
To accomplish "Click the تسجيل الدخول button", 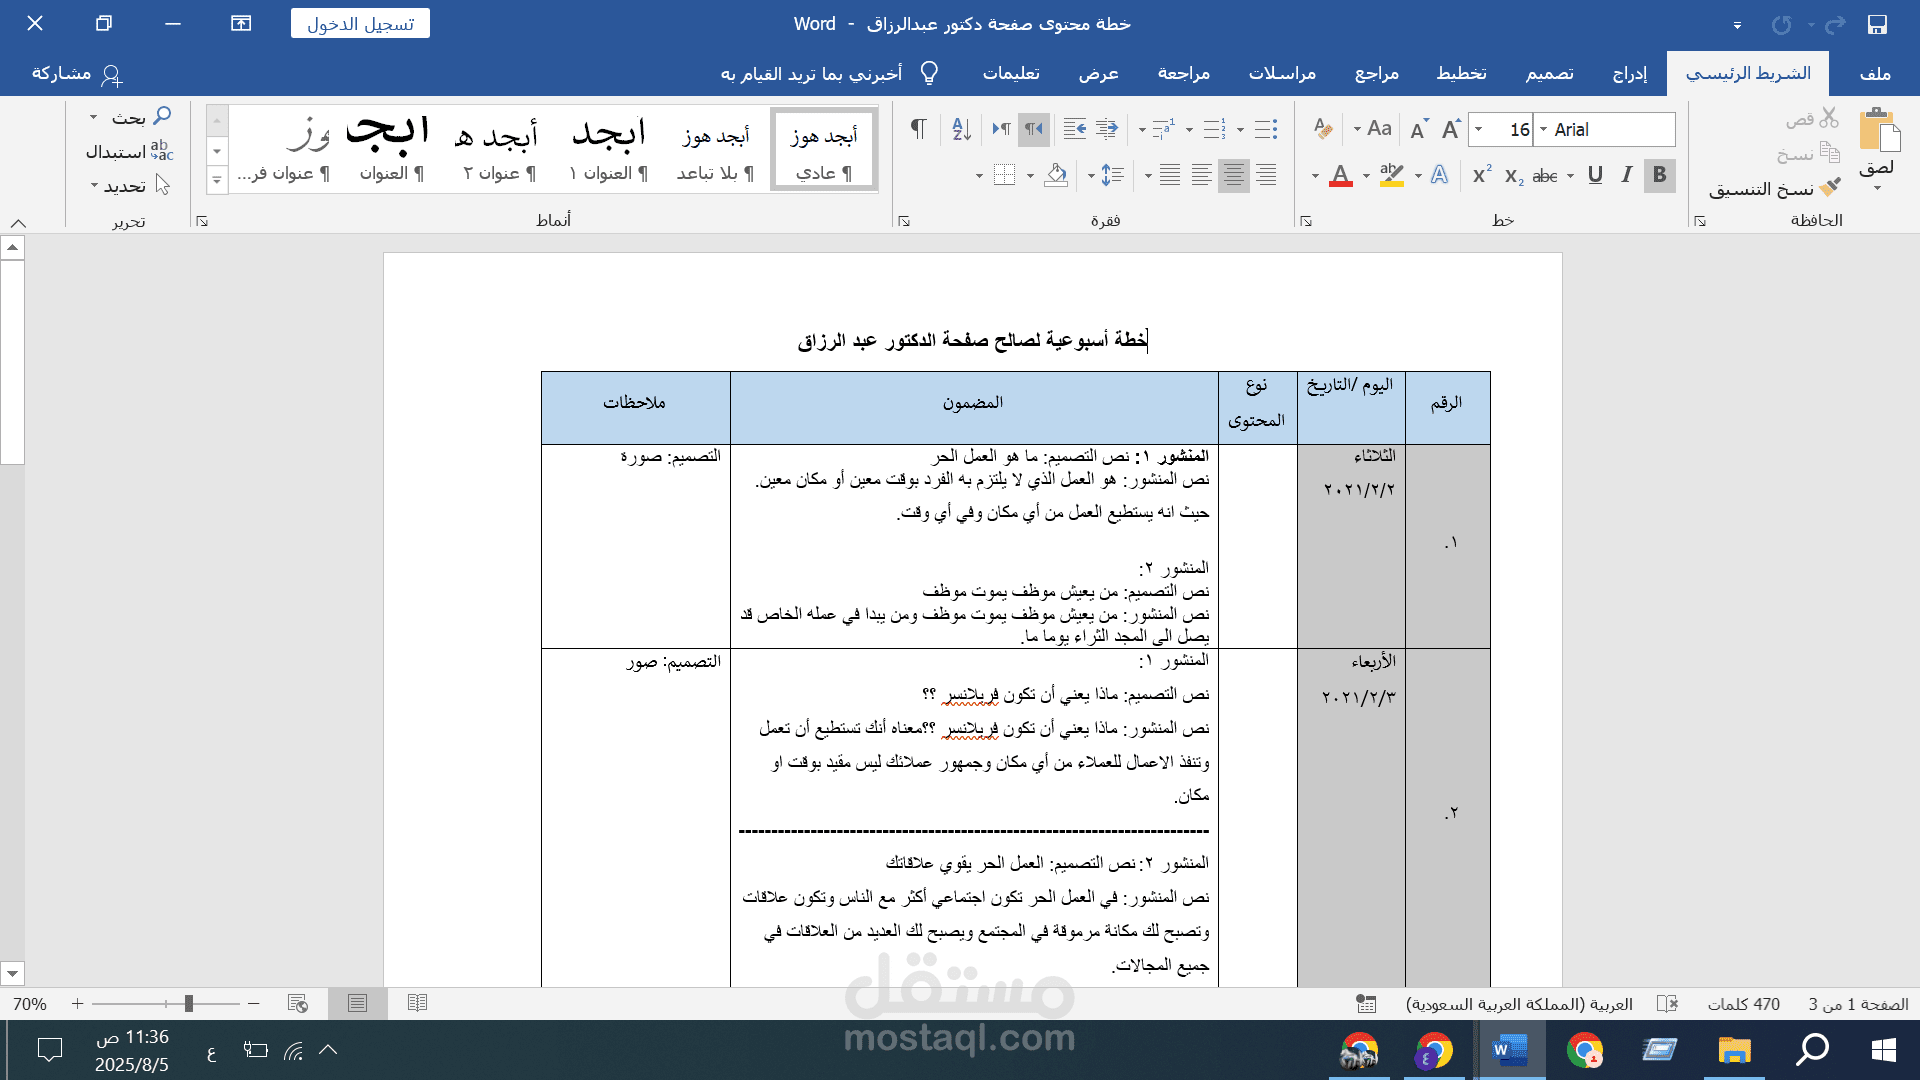I will [x=360, y=23].
